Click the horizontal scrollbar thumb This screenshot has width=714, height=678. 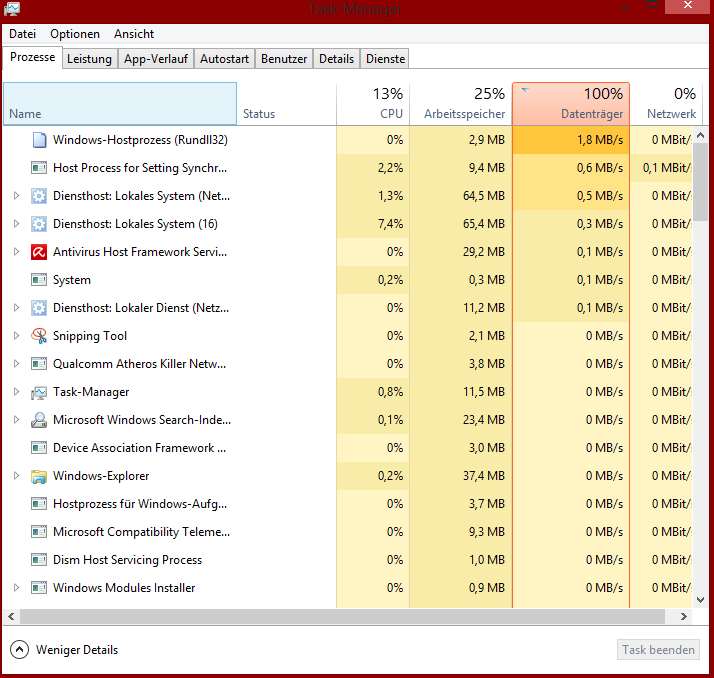point(342,617)
